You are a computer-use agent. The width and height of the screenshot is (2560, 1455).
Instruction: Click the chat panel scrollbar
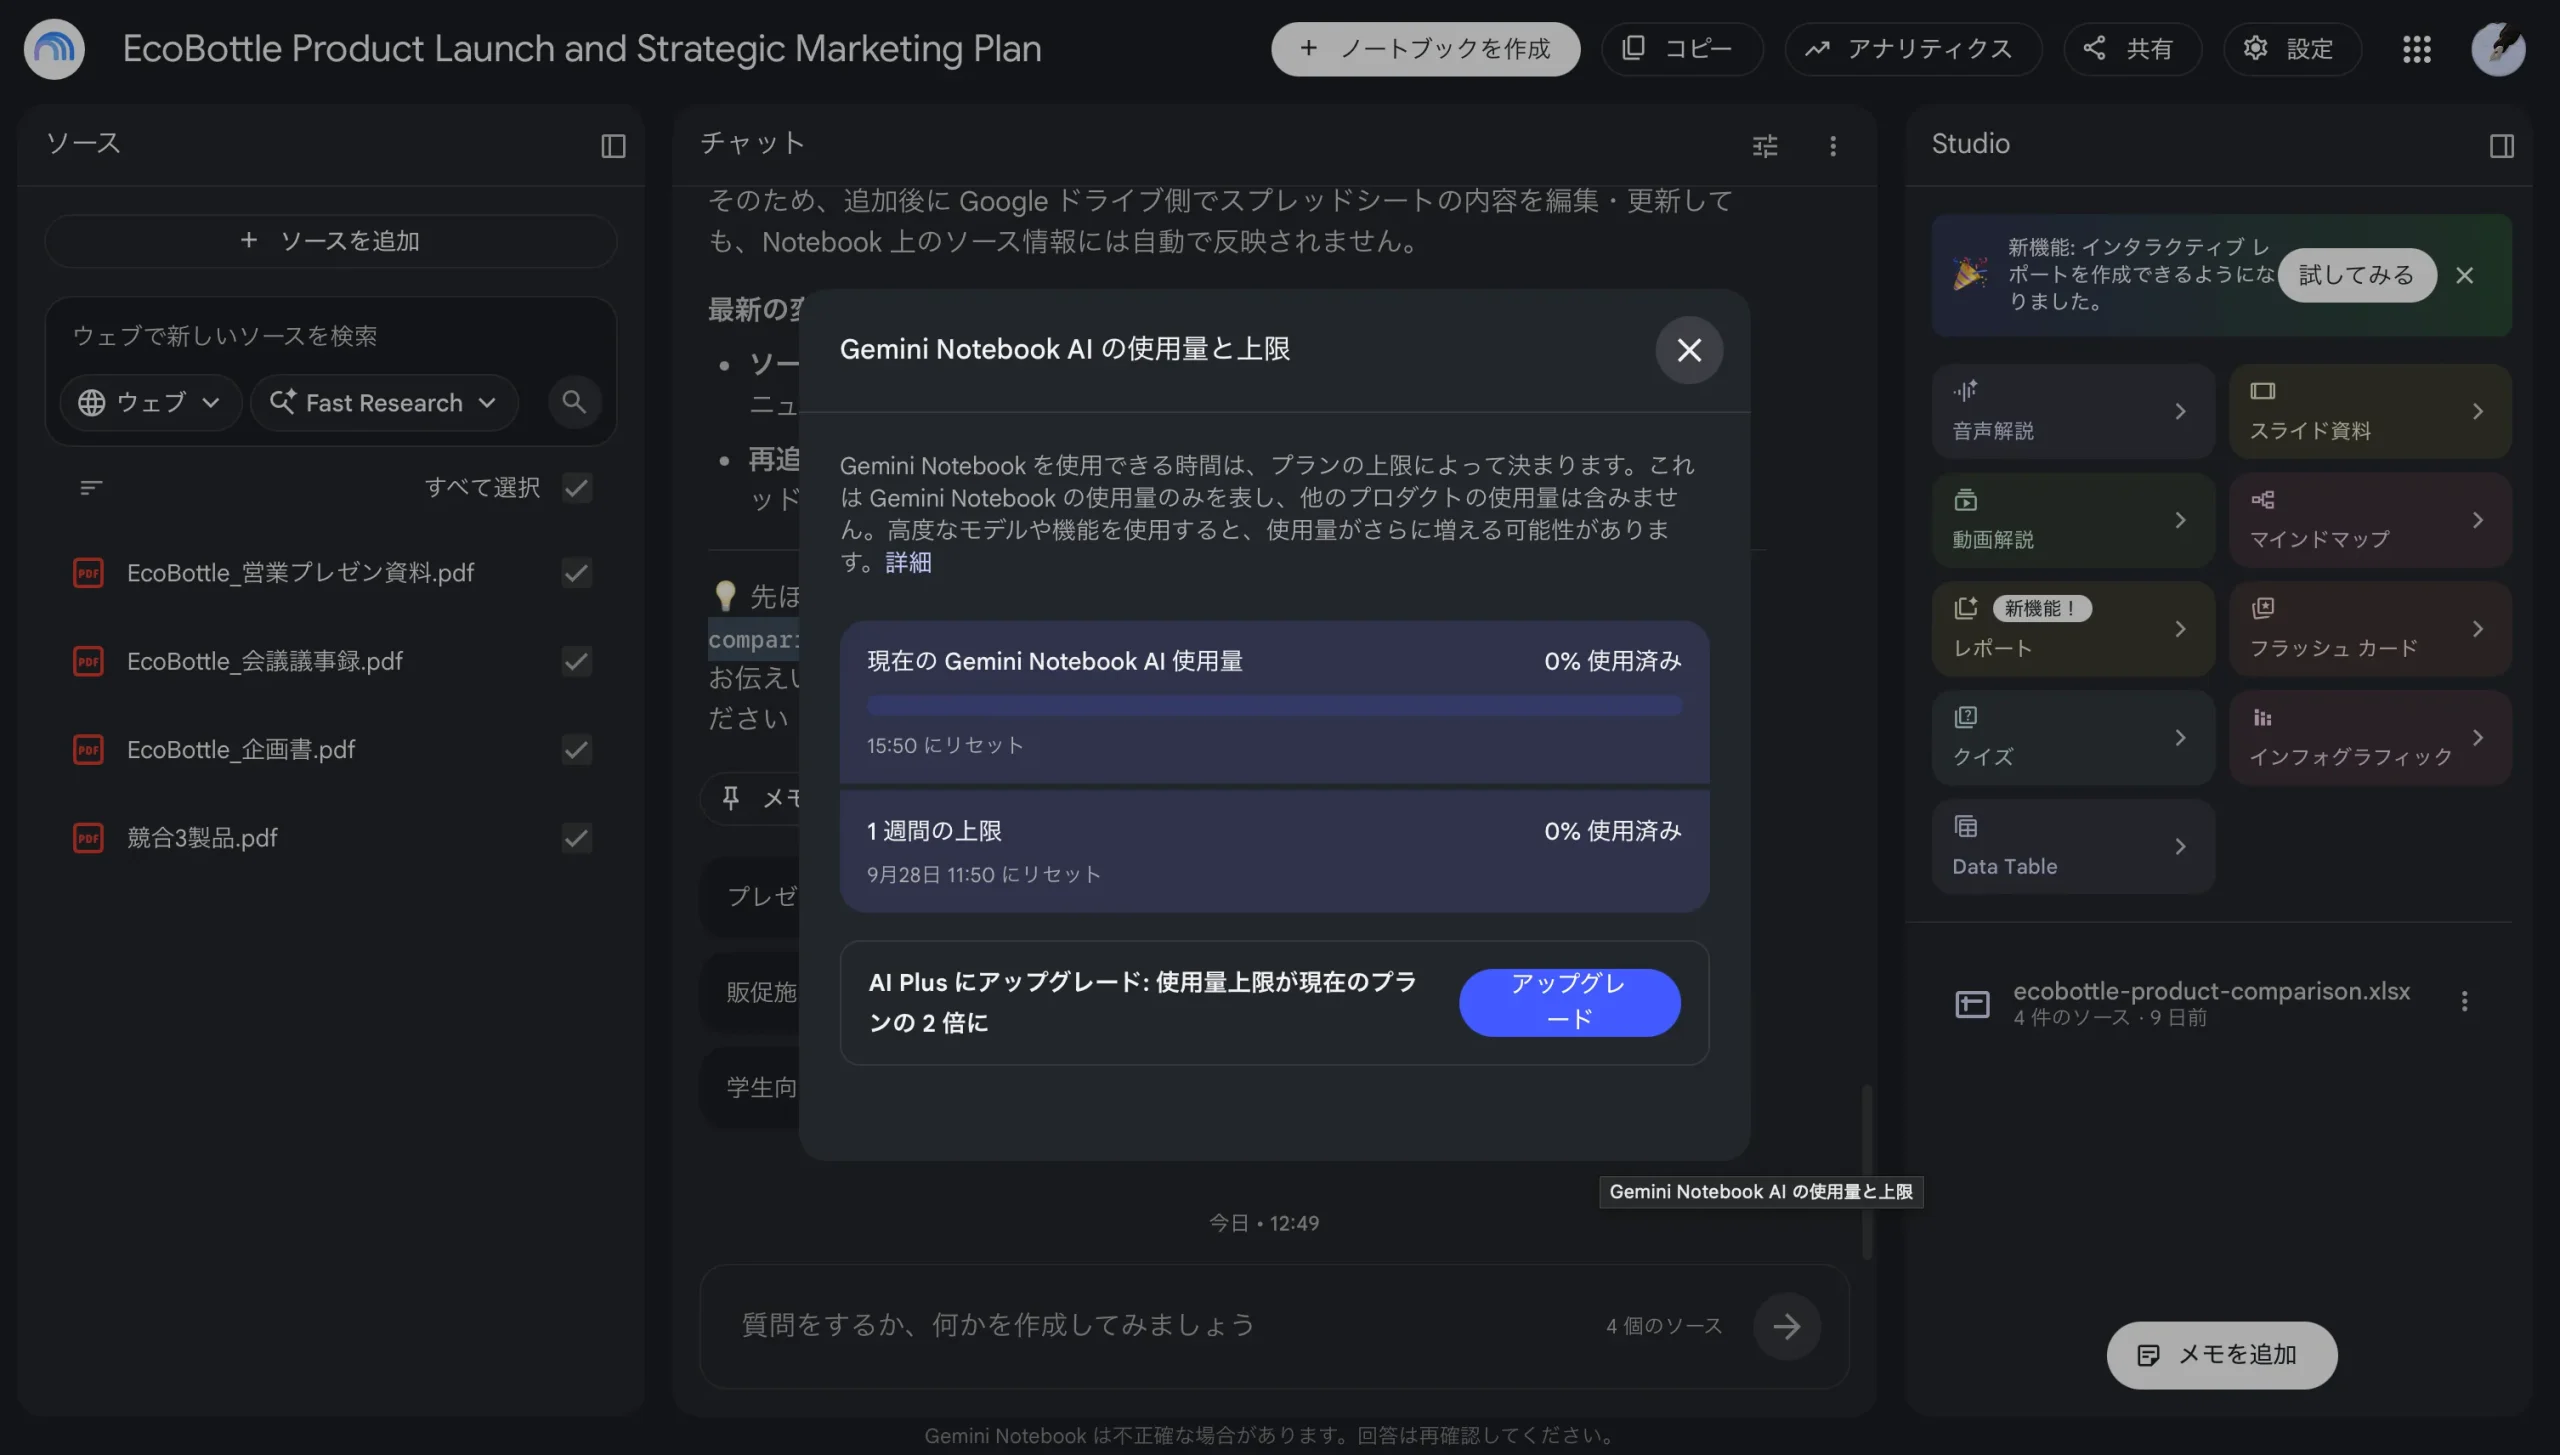[1866, 1172]
